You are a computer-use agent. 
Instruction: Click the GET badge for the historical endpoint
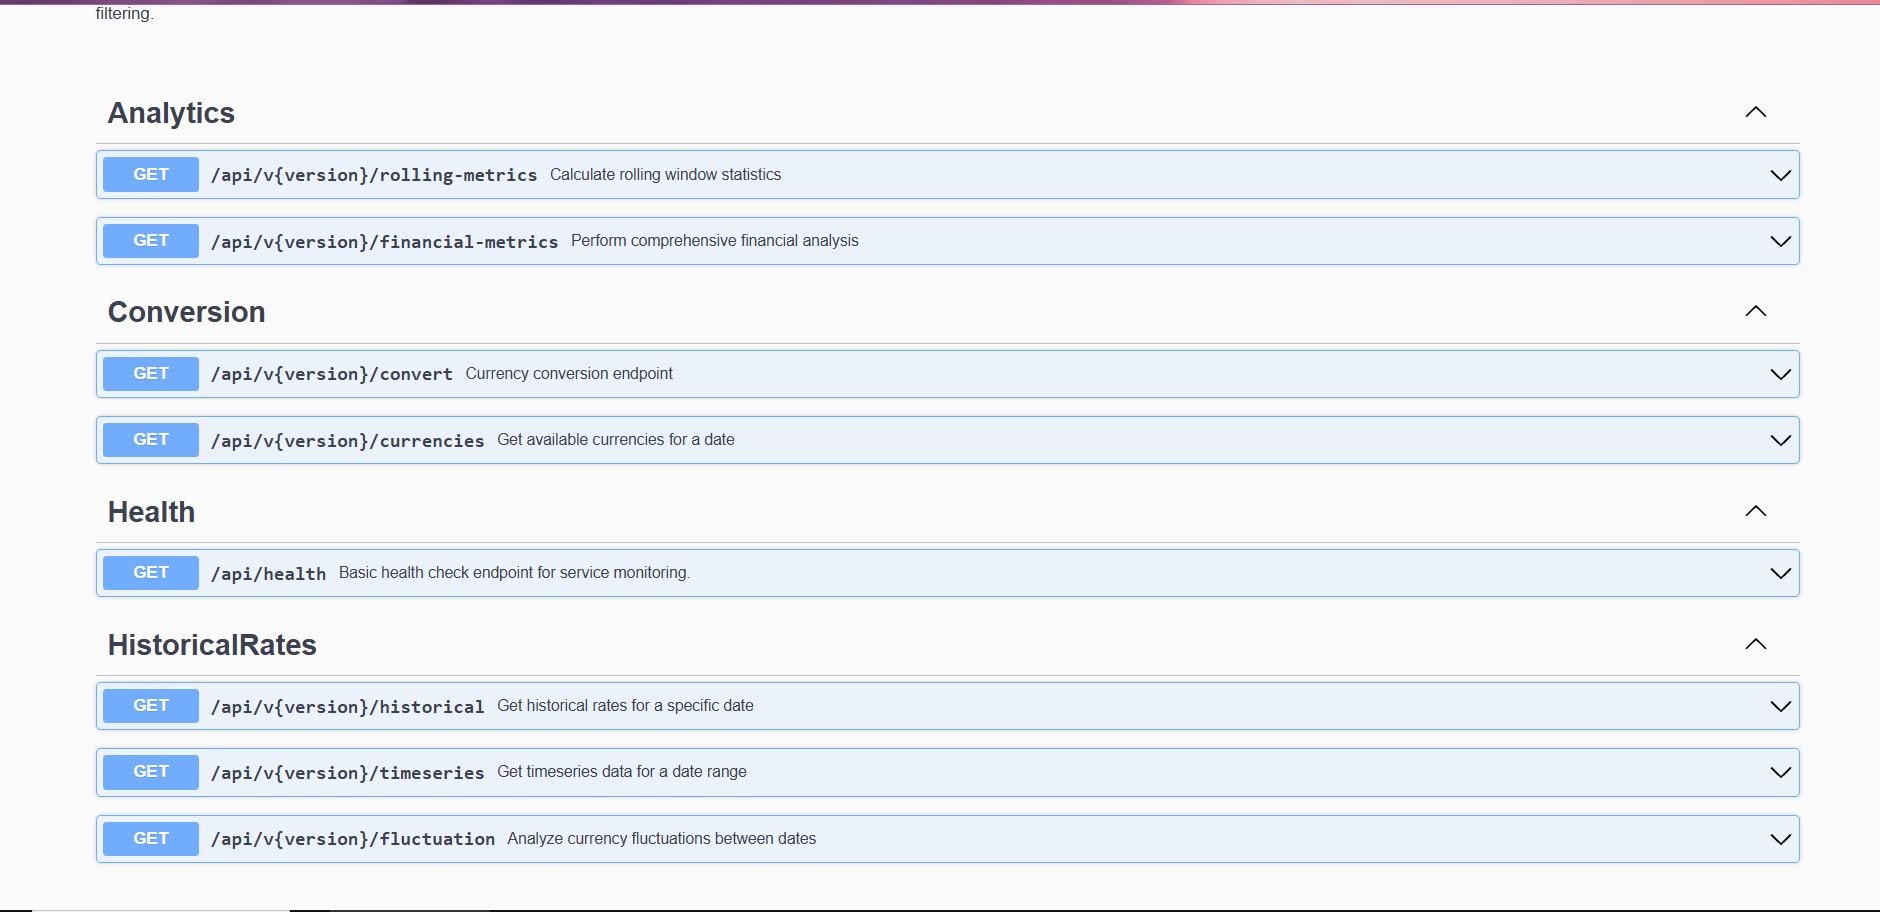pos(150,705)
